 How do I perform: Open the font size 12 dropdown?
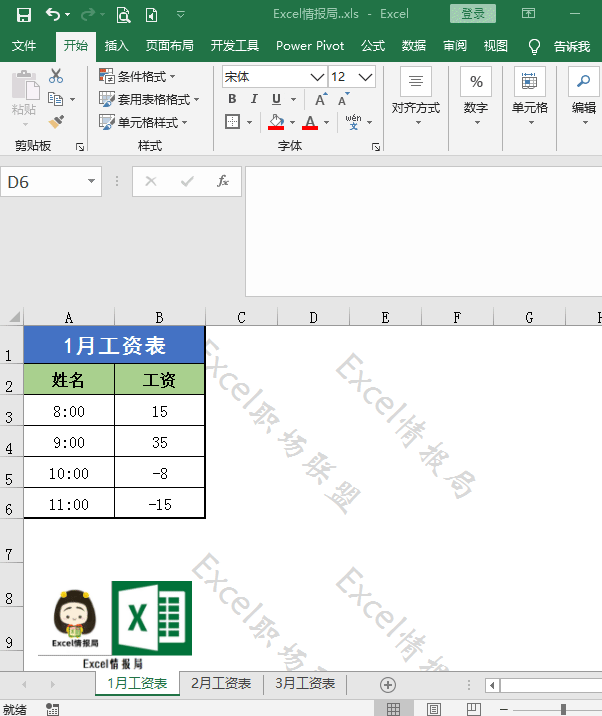coord(365,77)
